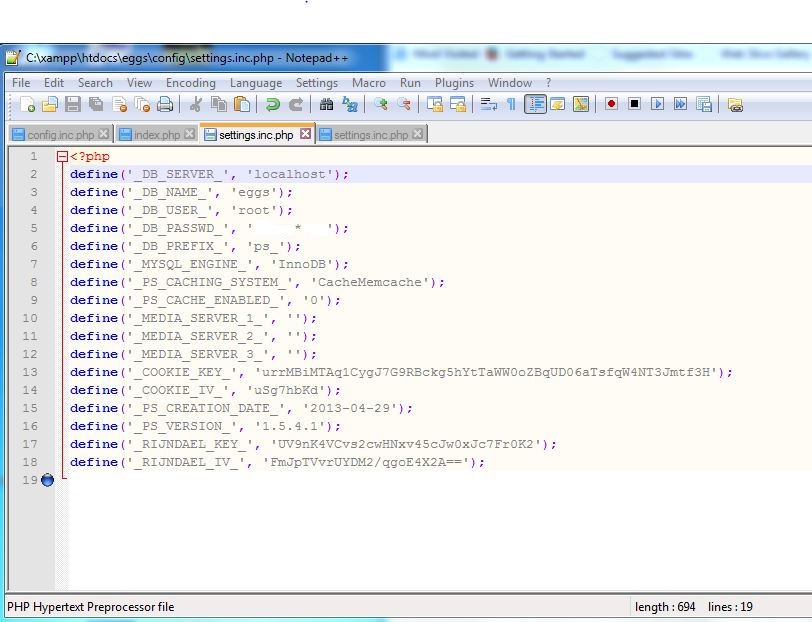Open the Macro menu

coord(369,83)
